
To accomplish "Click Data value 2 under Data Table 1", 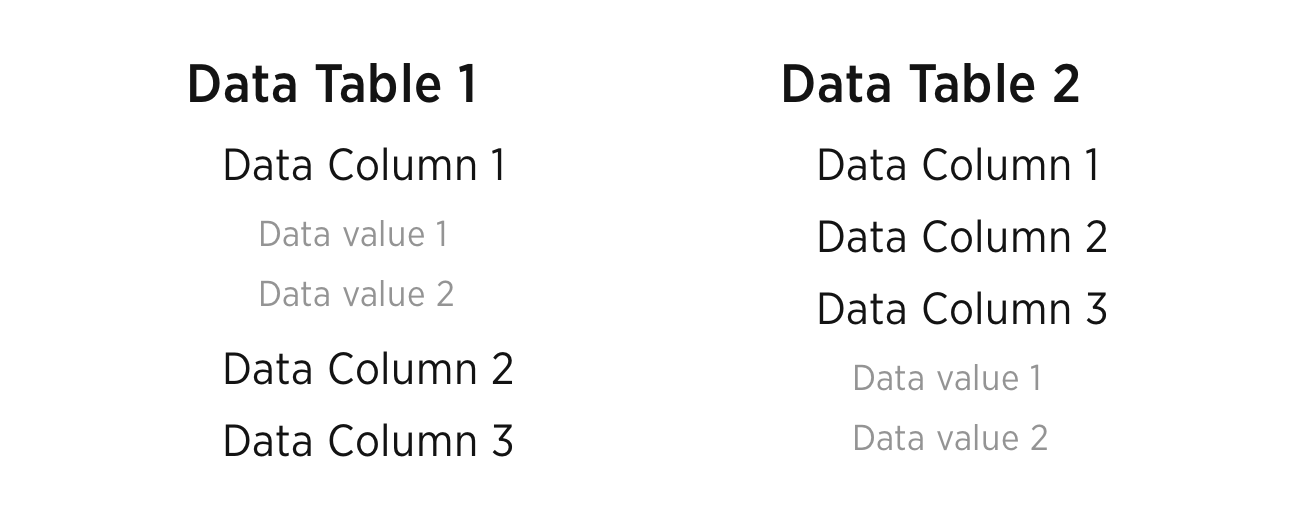I will click(356, 294).
